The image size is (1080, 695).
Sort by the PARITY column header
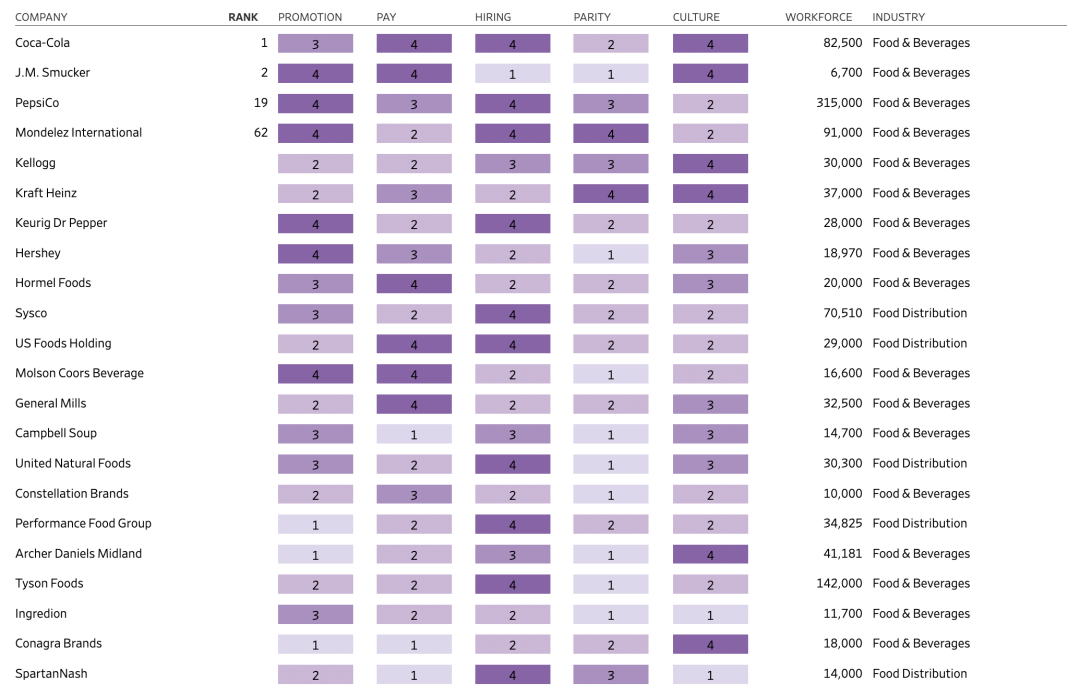592,17
